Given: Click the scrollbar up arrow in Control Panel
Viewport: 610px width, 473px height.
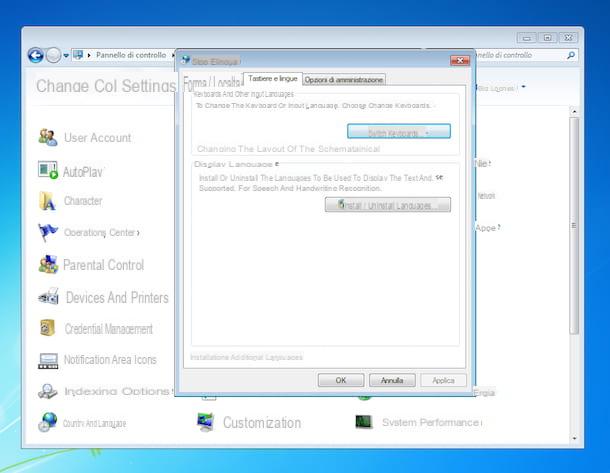Looking at the screenshot, I should click(574, 112).
